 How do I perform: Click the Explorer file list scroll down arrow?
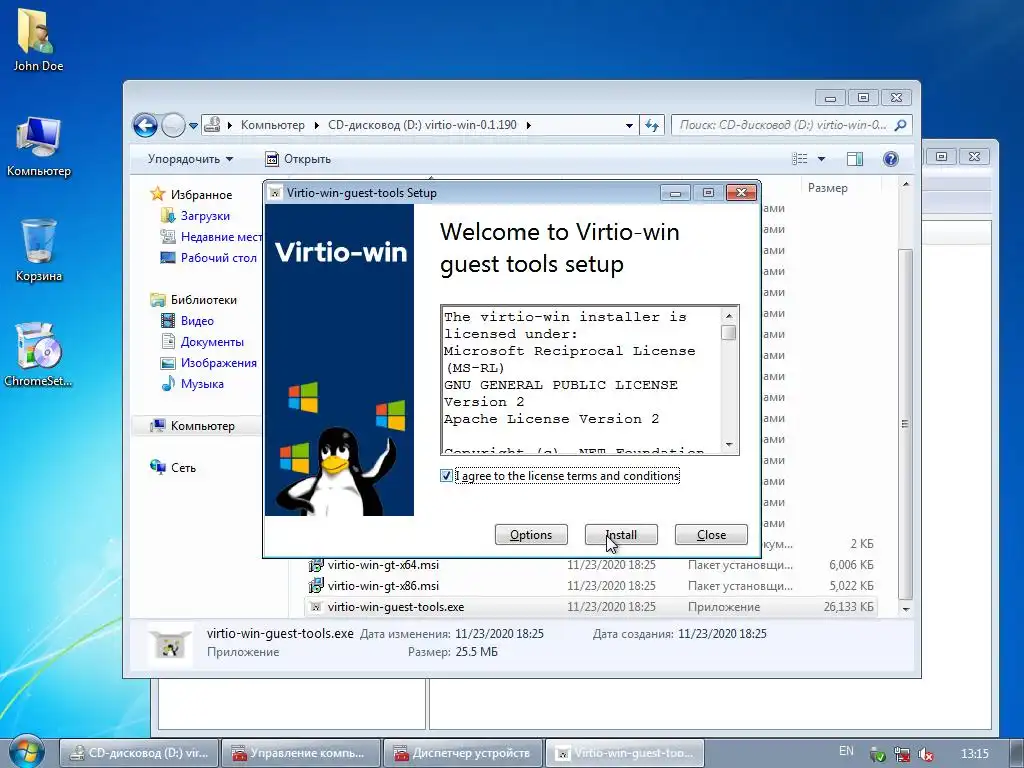(906, 609)
